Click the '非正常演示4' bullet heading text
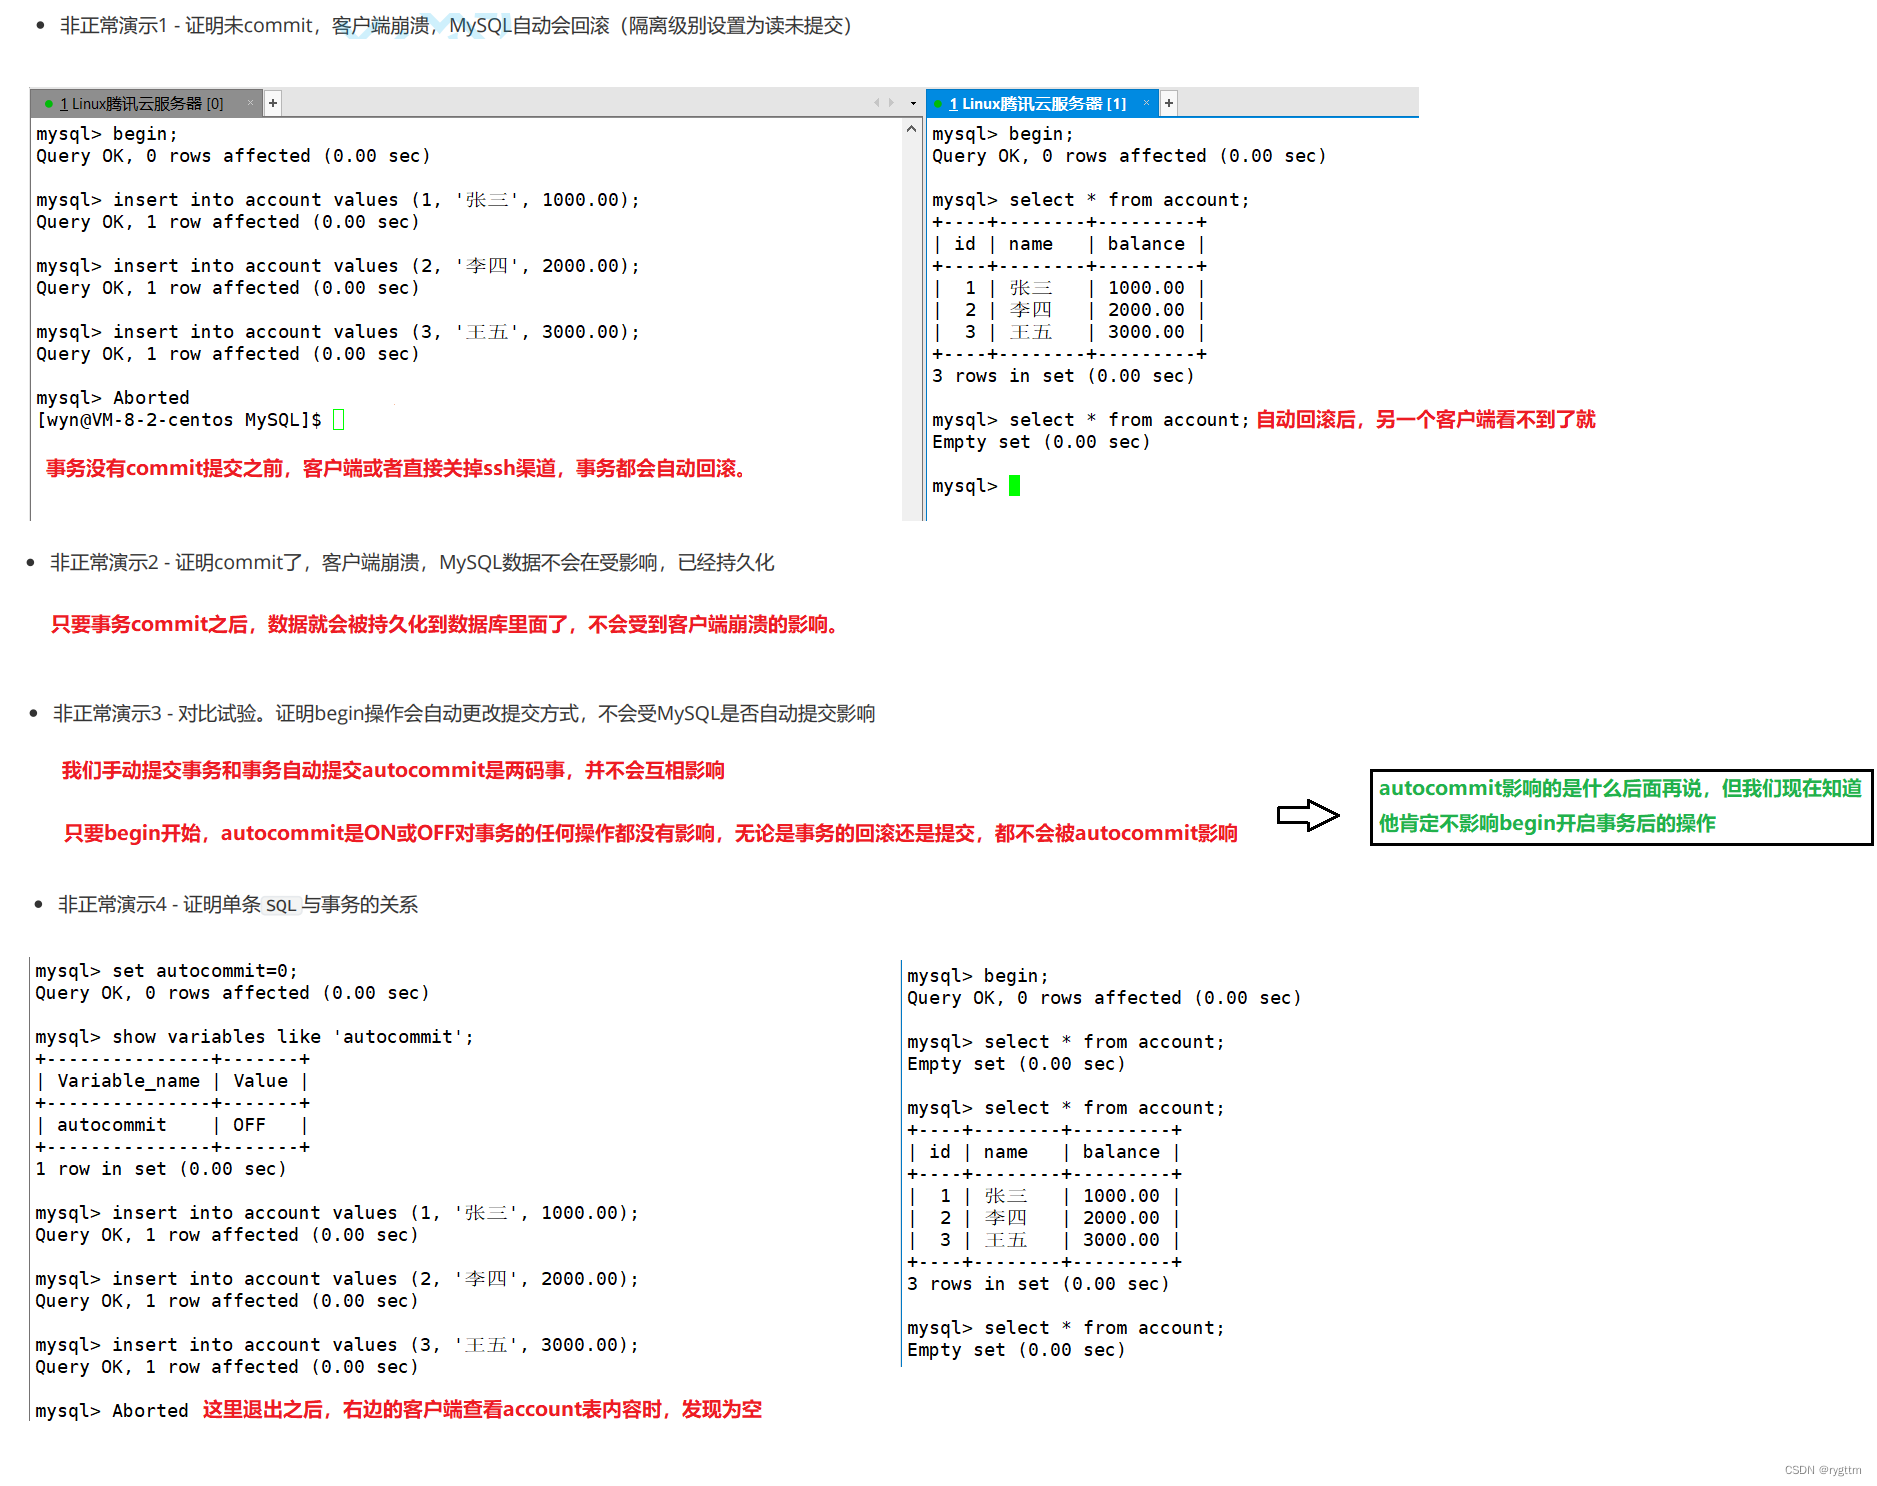Viewport: 1877px width, 1486px height. tap(238, 905)
